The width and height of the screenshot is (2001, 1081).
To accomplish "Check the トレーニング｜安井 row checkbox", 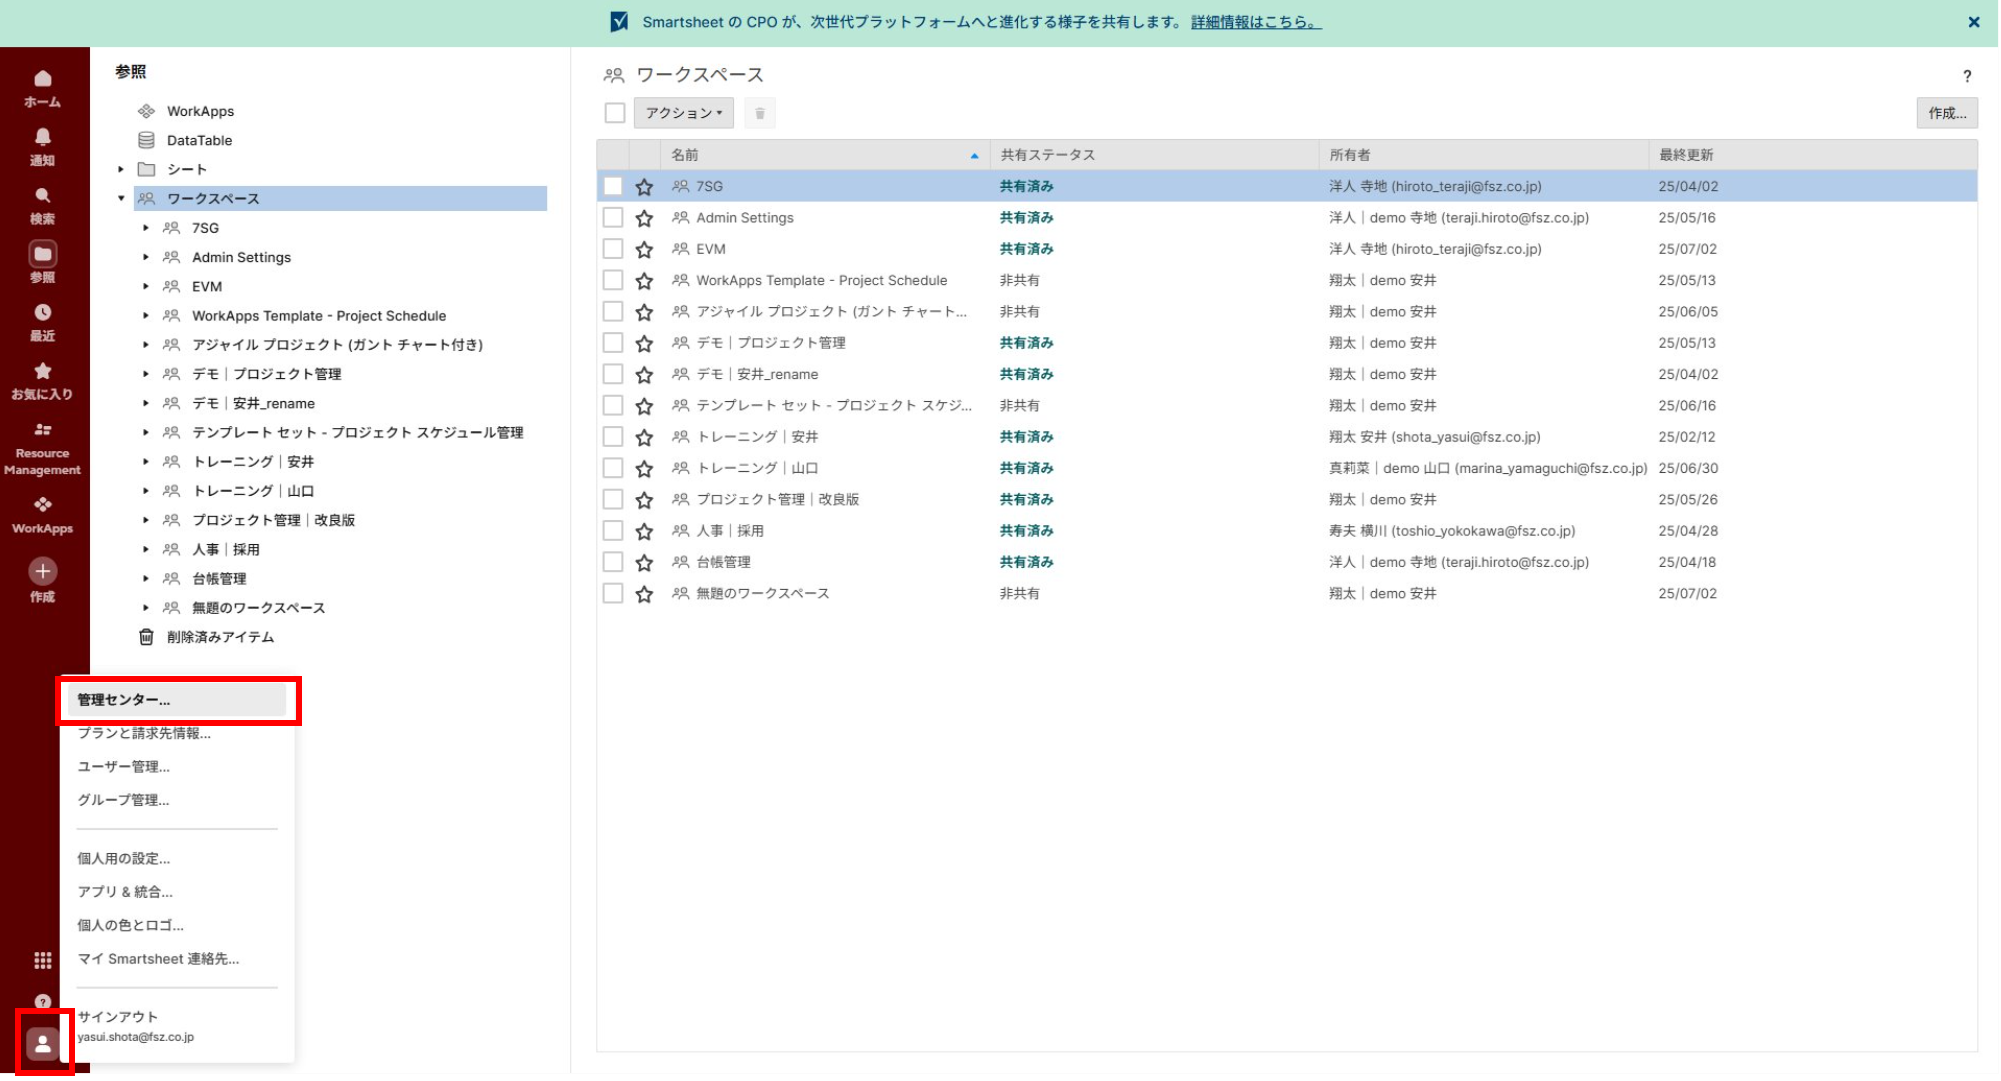I will [x=613, y=436].
